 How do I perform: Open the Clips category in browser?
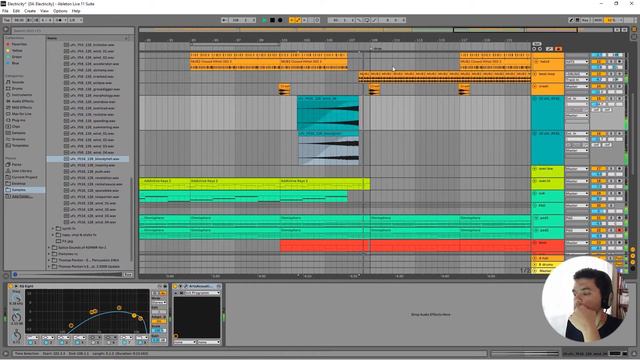click(x=16, y=127)
